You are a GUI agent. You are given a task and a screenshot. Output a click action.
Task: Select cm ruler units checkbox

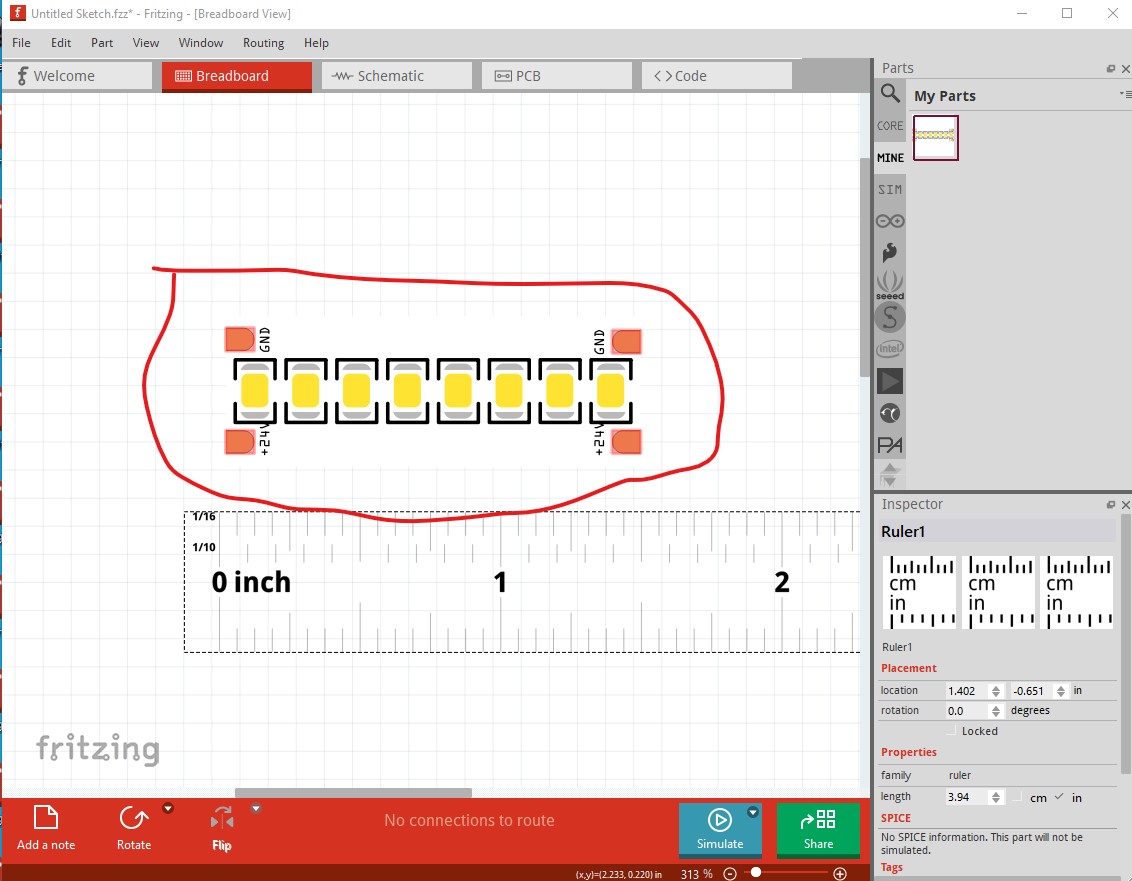[1017, 797]
